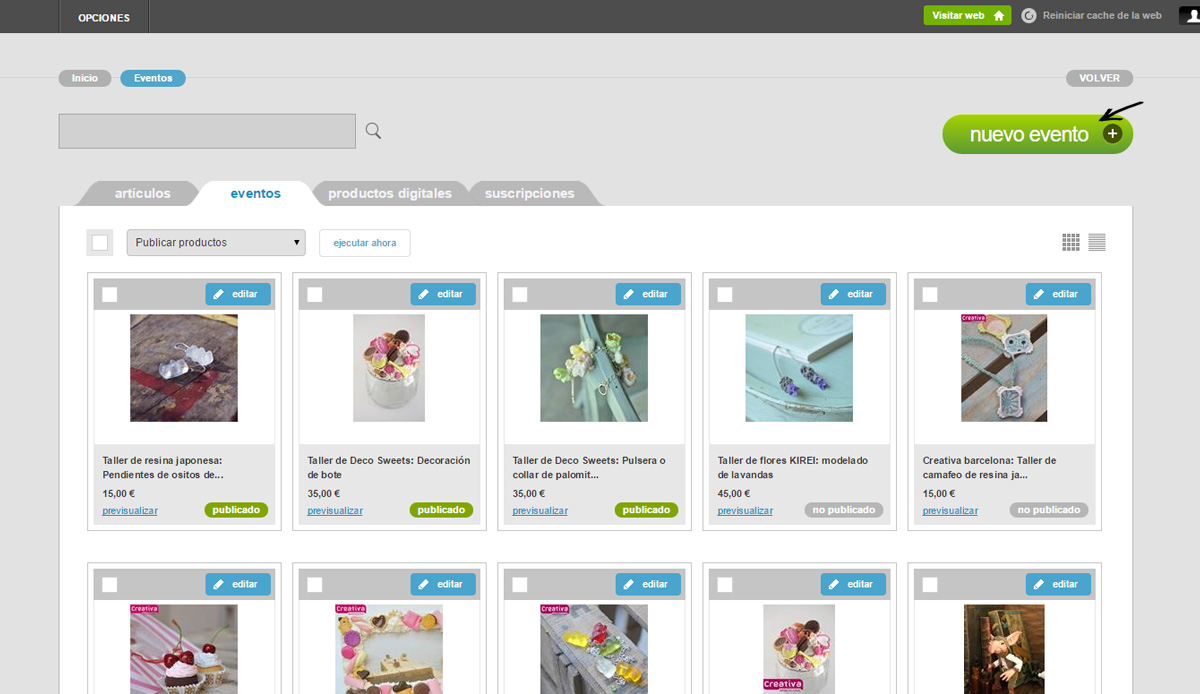Click the publicado badge on the Decoración de bote card

[x=441, y=510]
